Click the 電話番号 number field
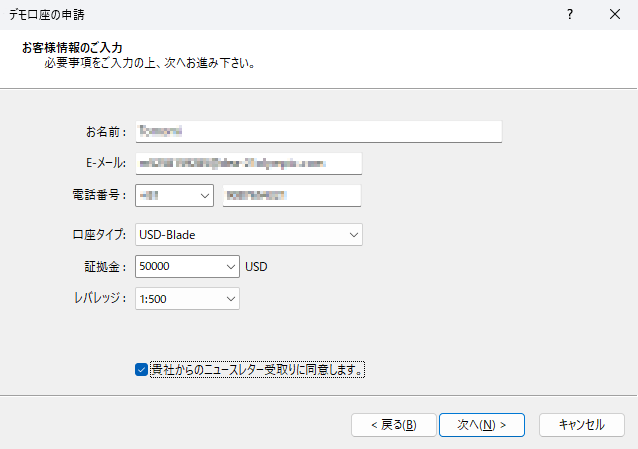 tap(292, 195)
